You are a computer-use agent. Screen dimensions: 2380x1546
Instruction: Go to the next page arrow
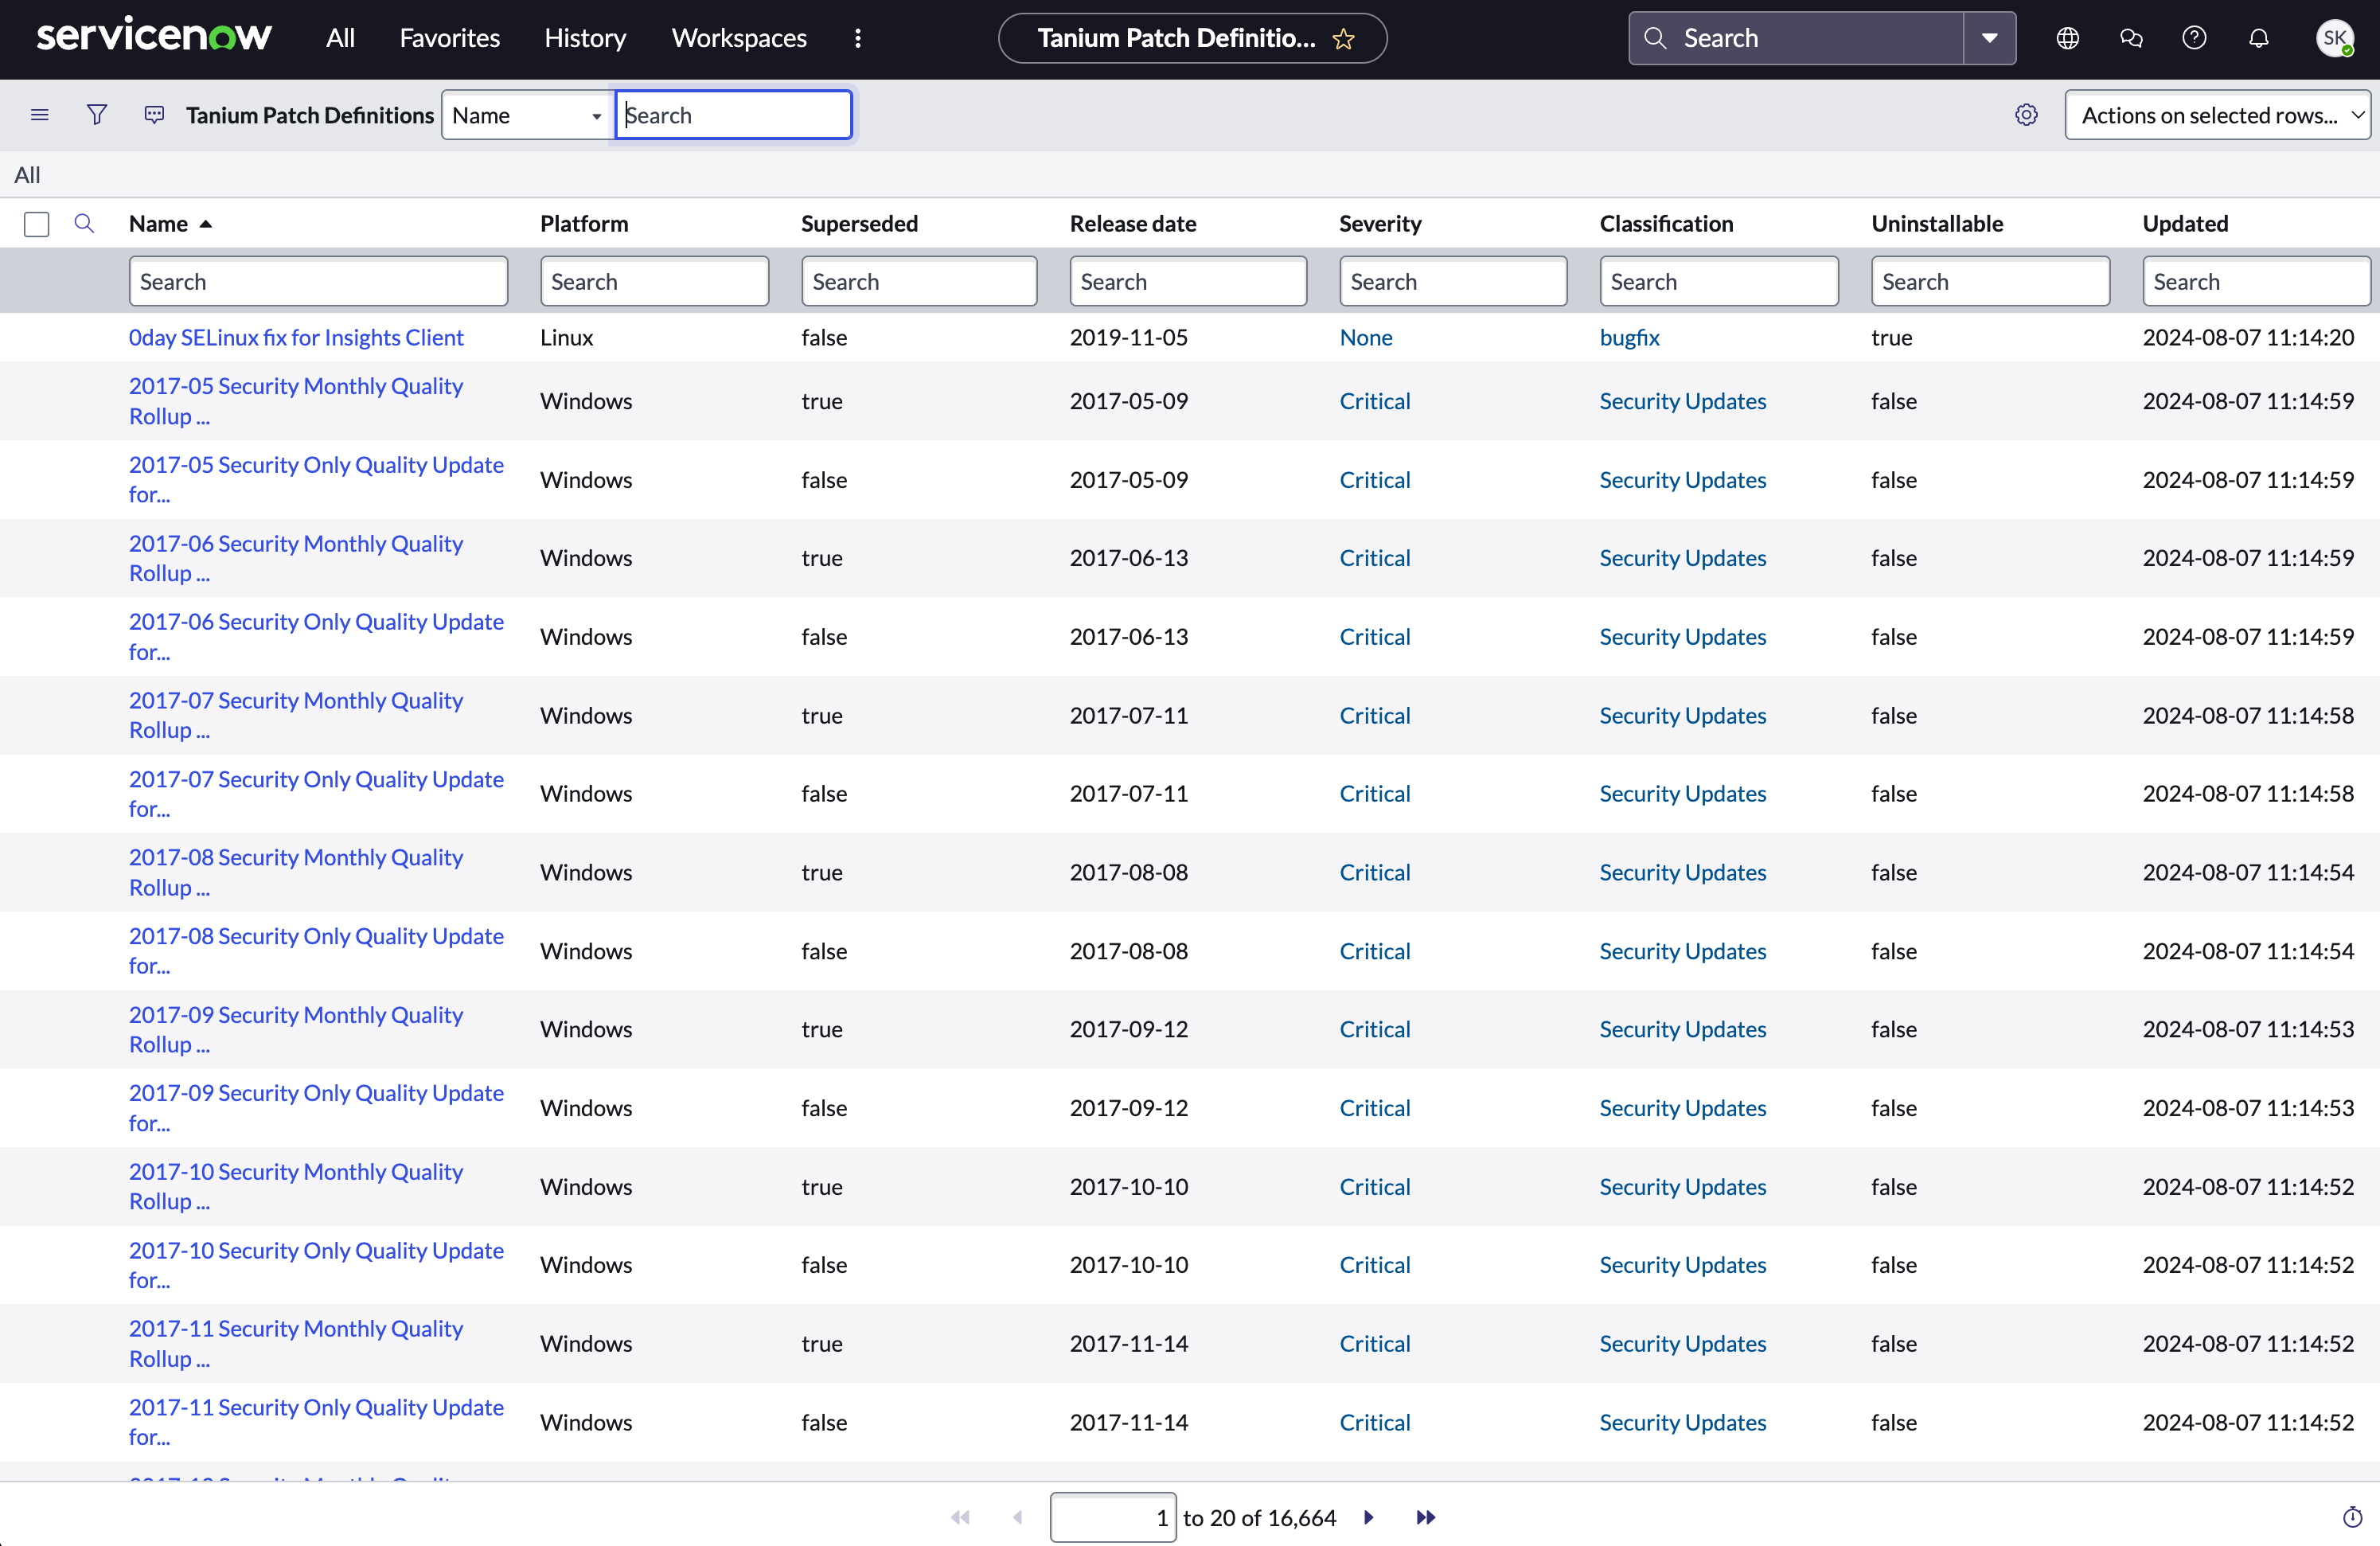click(1369, 1517)
